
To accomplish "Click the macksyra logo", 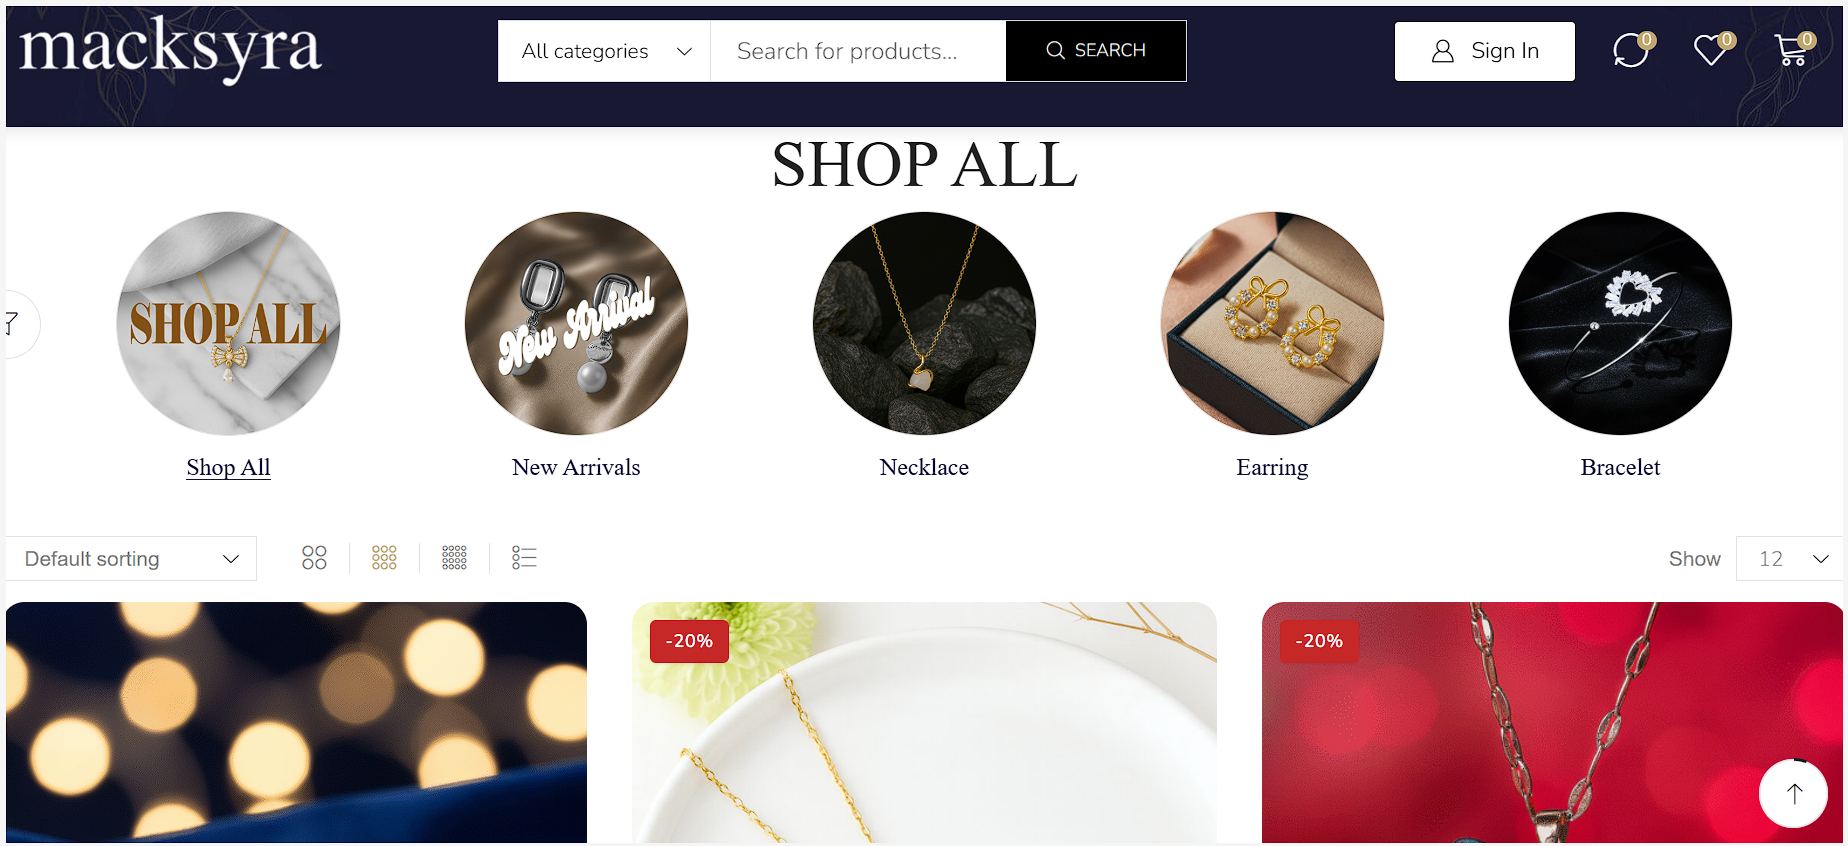I will coord(171,48).
